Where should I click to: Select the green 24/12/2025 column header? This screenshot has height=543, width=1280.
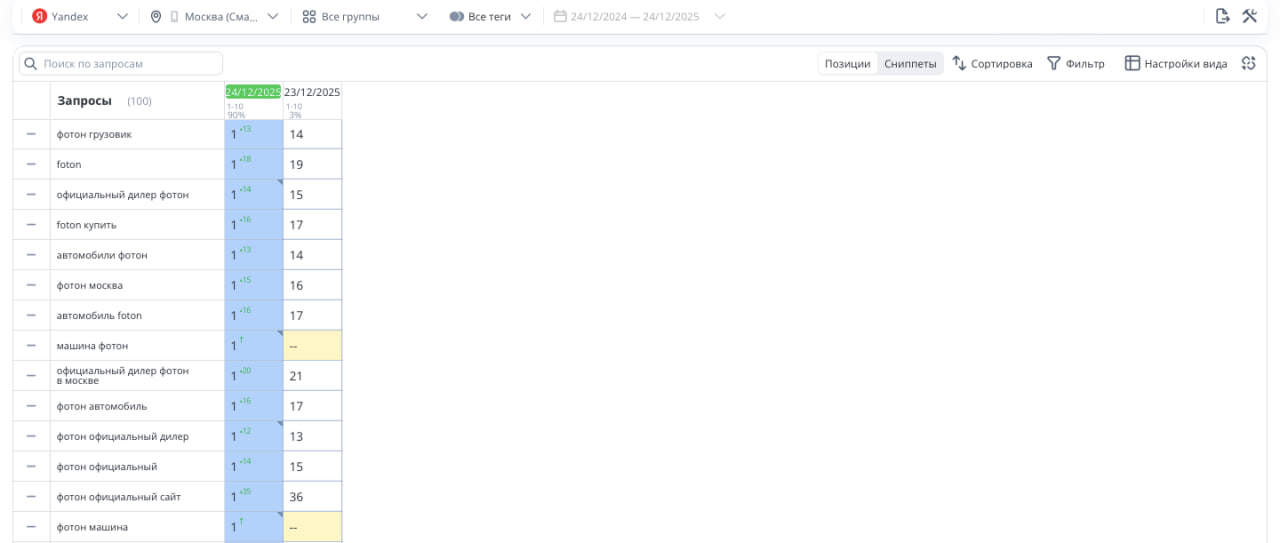click(253, 92)
